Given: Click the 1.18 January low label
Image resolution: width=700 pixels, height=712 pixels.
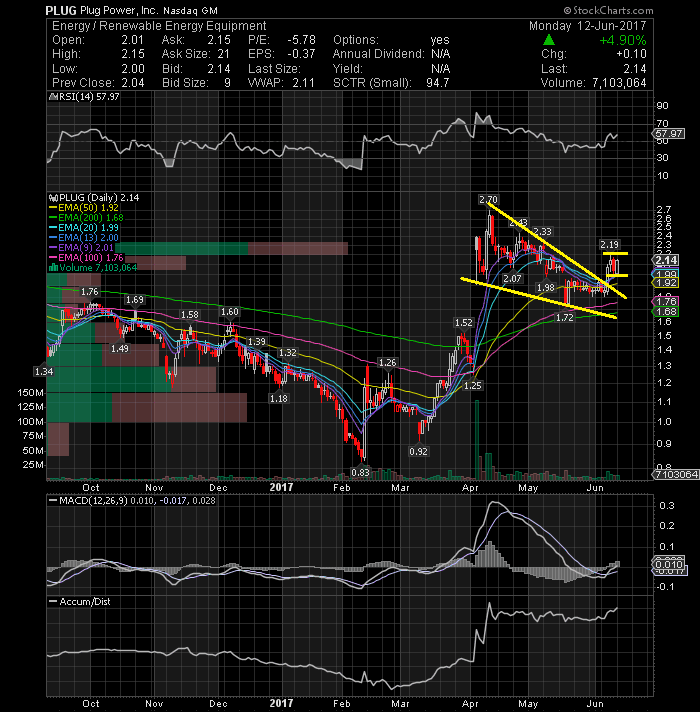Looking at the screenshot, I should point(278,398).
